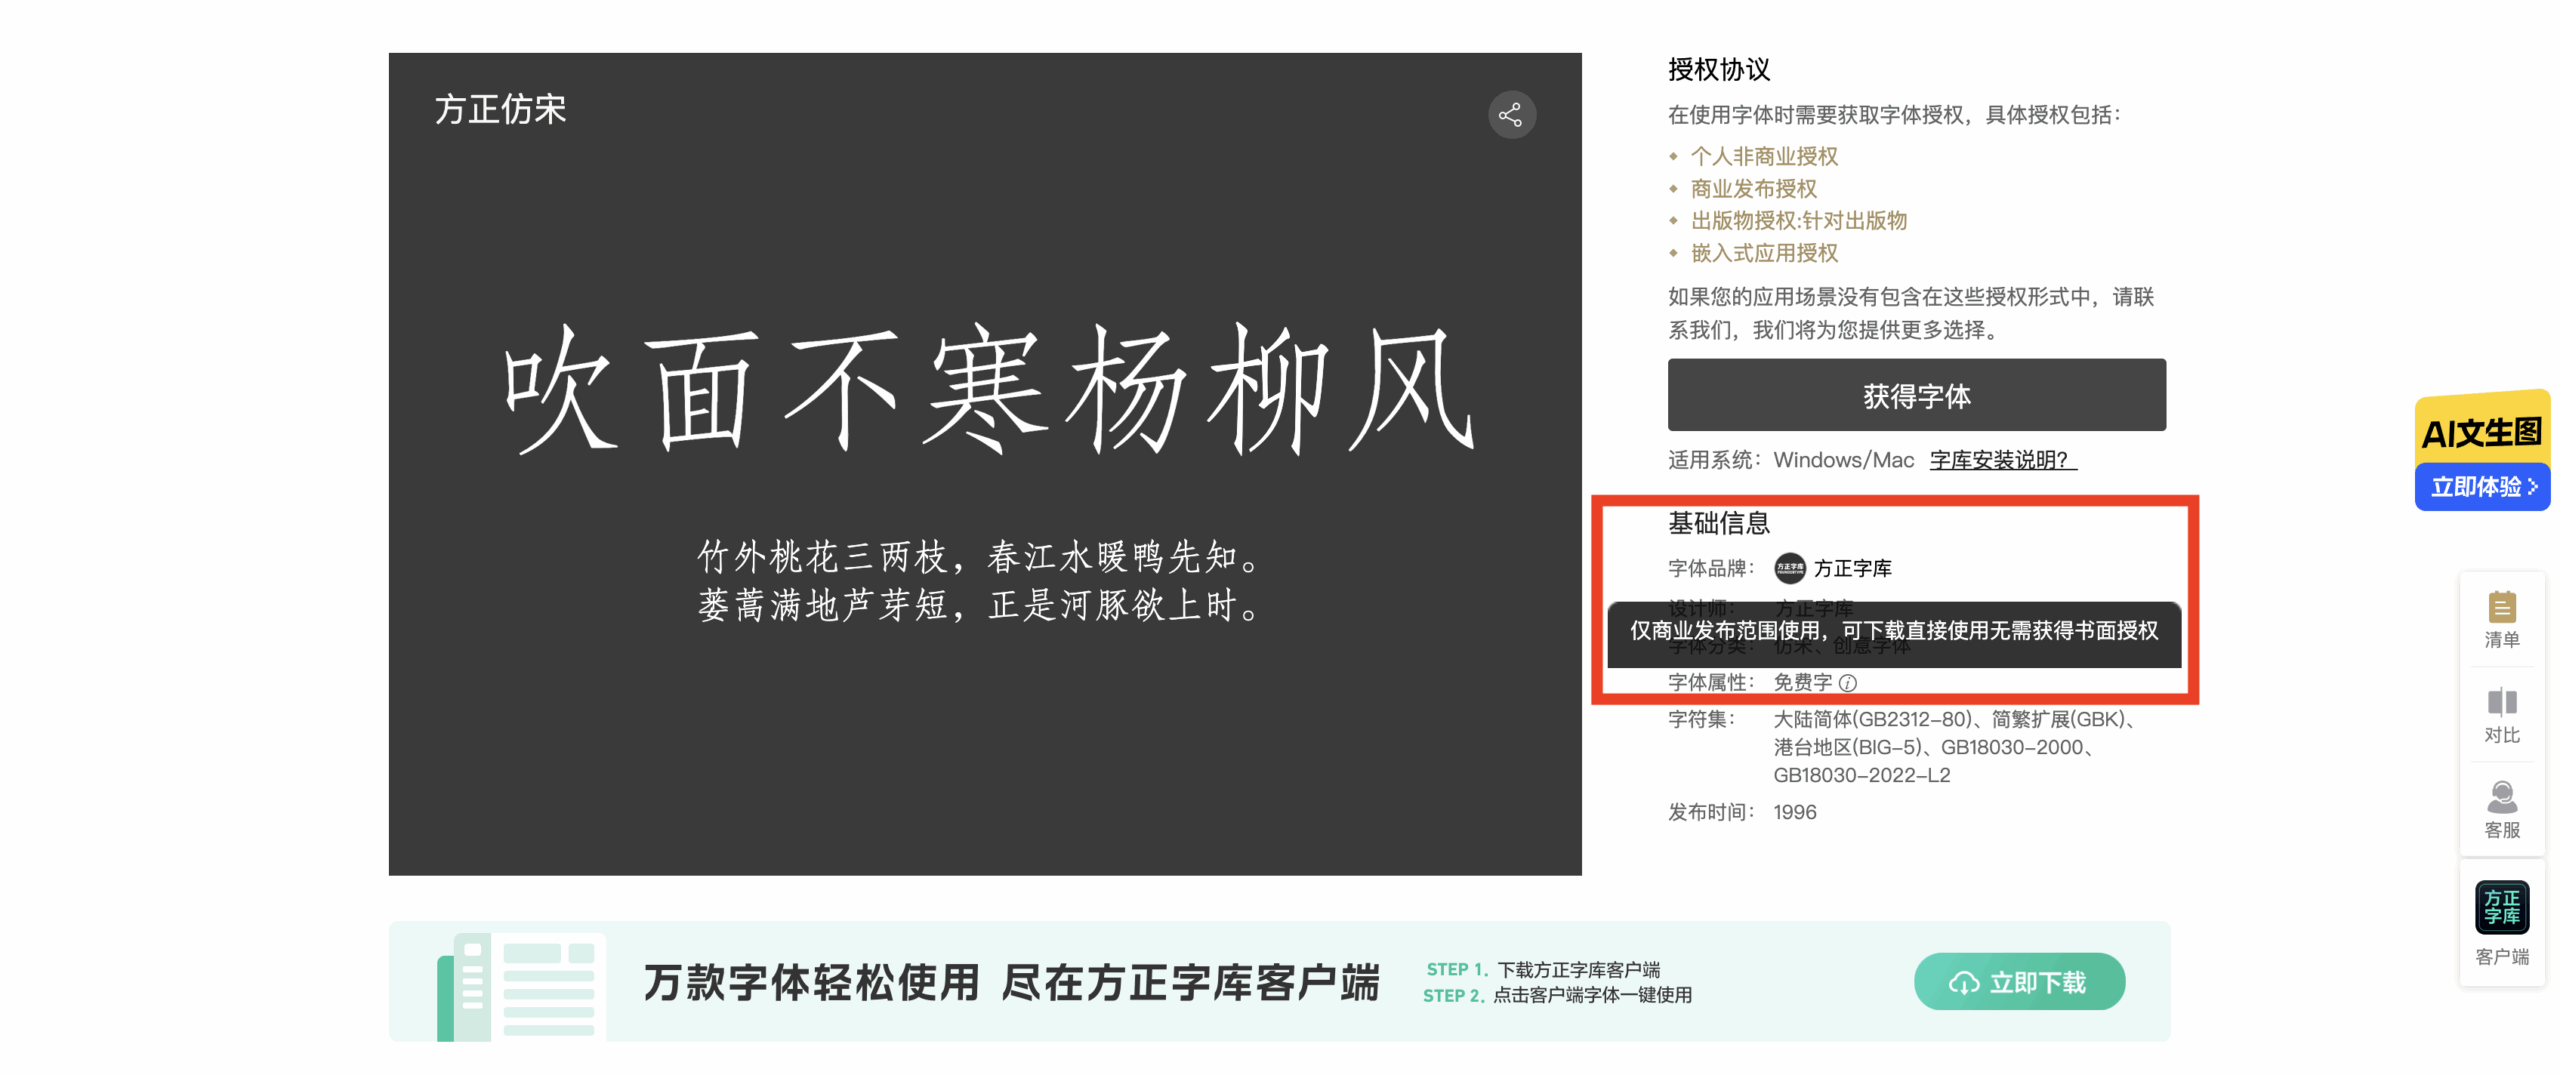Click the 方正字库 brand logo beside 字体品牌
The height and width of the screenshot is (1075, 2560).
[1789, 568]
